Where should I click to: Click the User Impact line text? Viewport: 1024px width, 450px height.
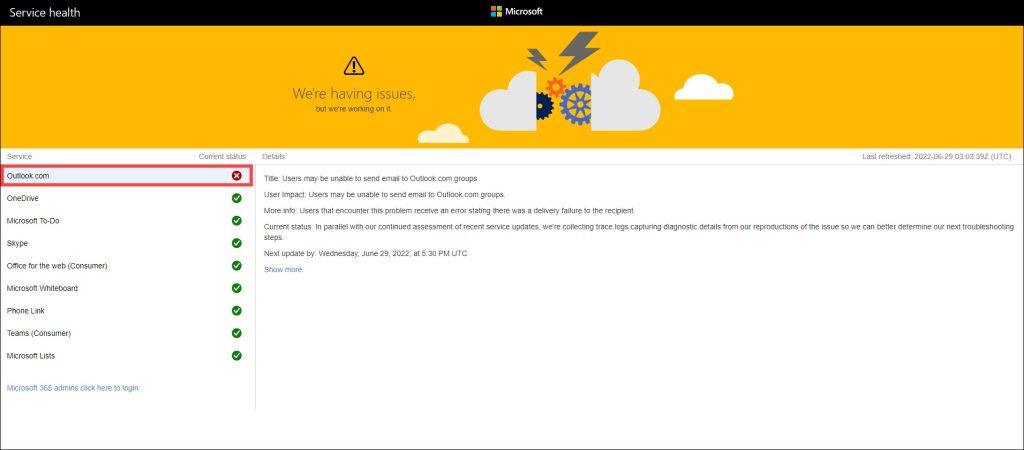[x=385, y=195]
